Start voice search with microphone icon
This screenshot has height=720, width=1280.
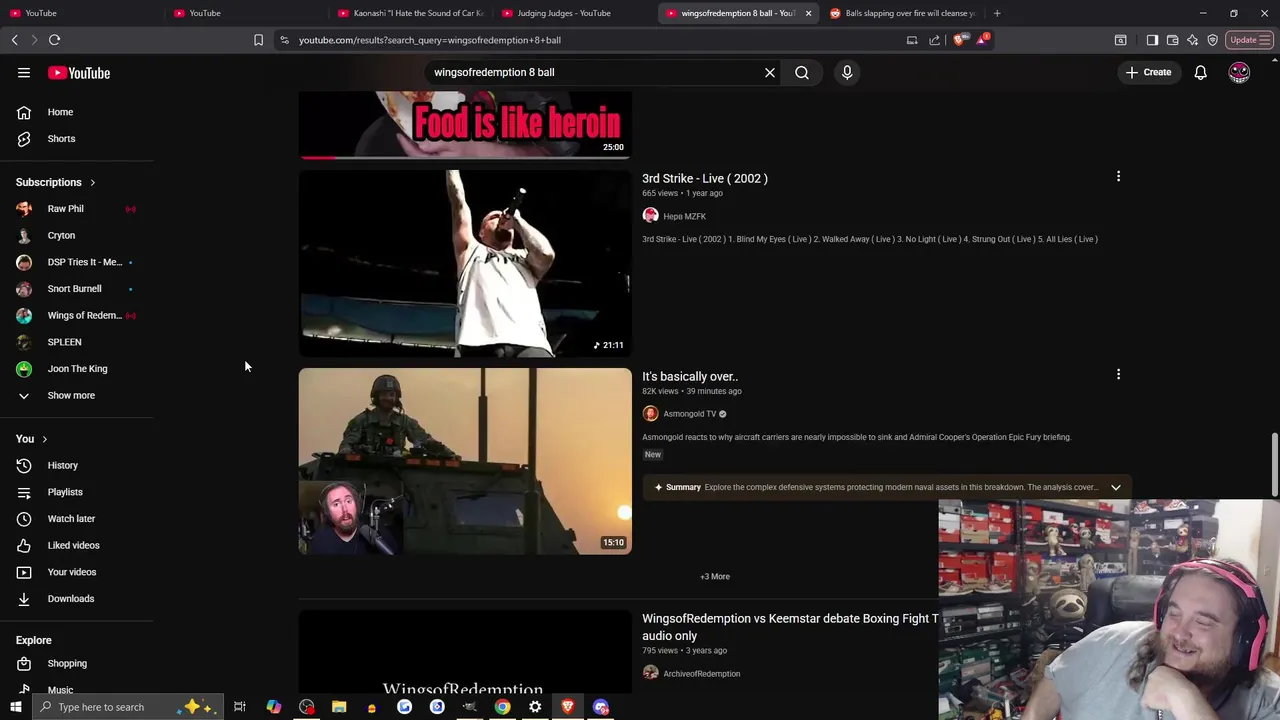click(847, 72)
